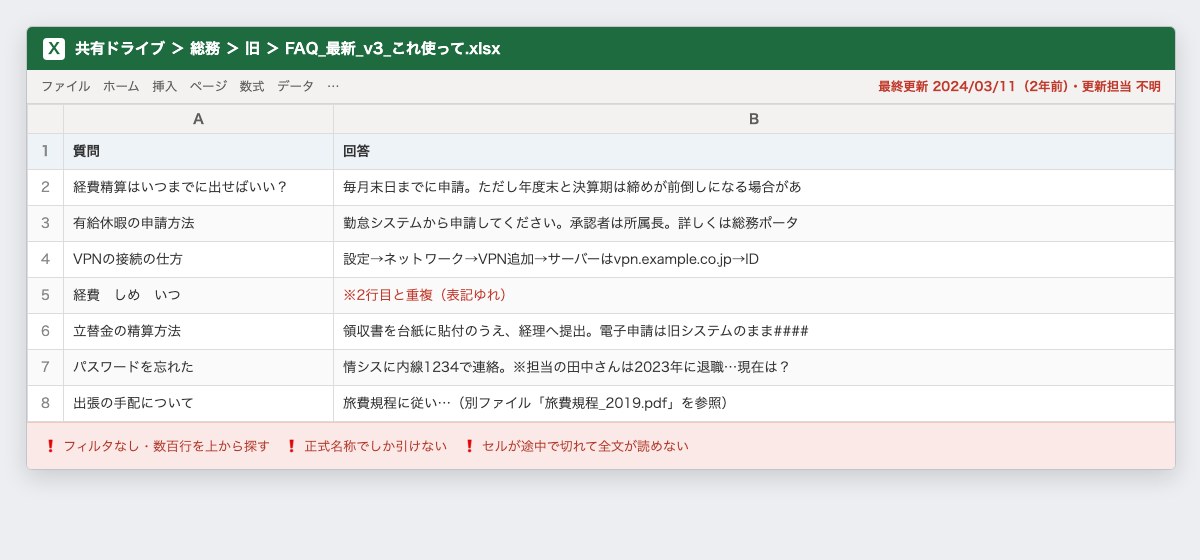Screen dimensions: 1200x560
Task: Click the 回答 header cell
Action: click(x=754, y=151)
